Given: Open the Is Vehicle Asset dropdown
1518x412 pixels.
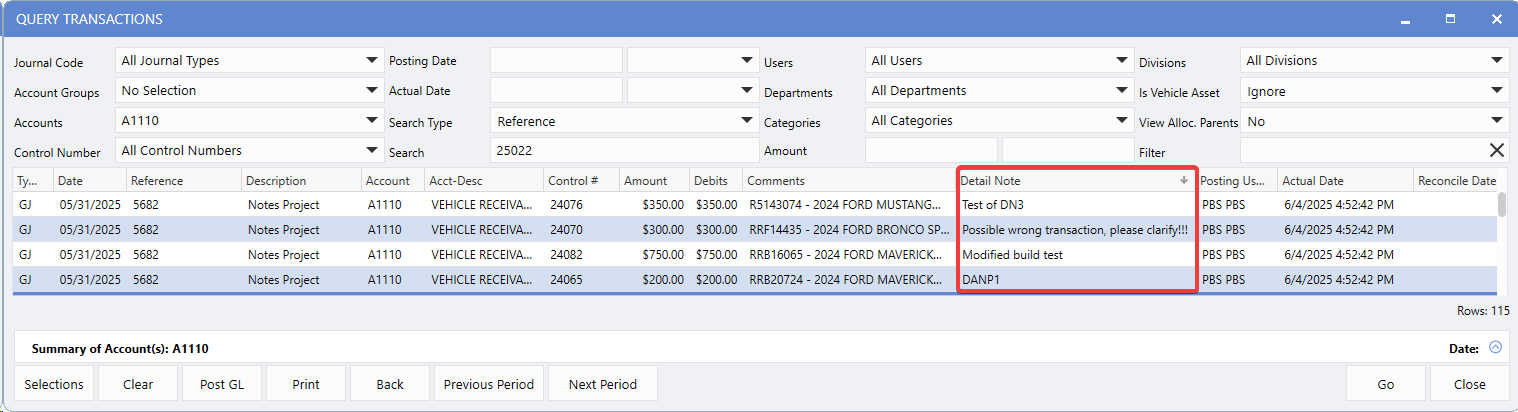Looking at the screenshot, I should pos(1373,91).
